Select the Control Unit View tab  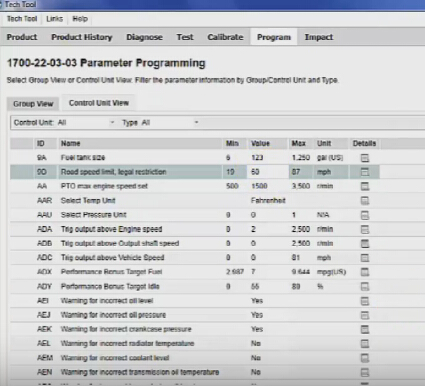point(99,103)
